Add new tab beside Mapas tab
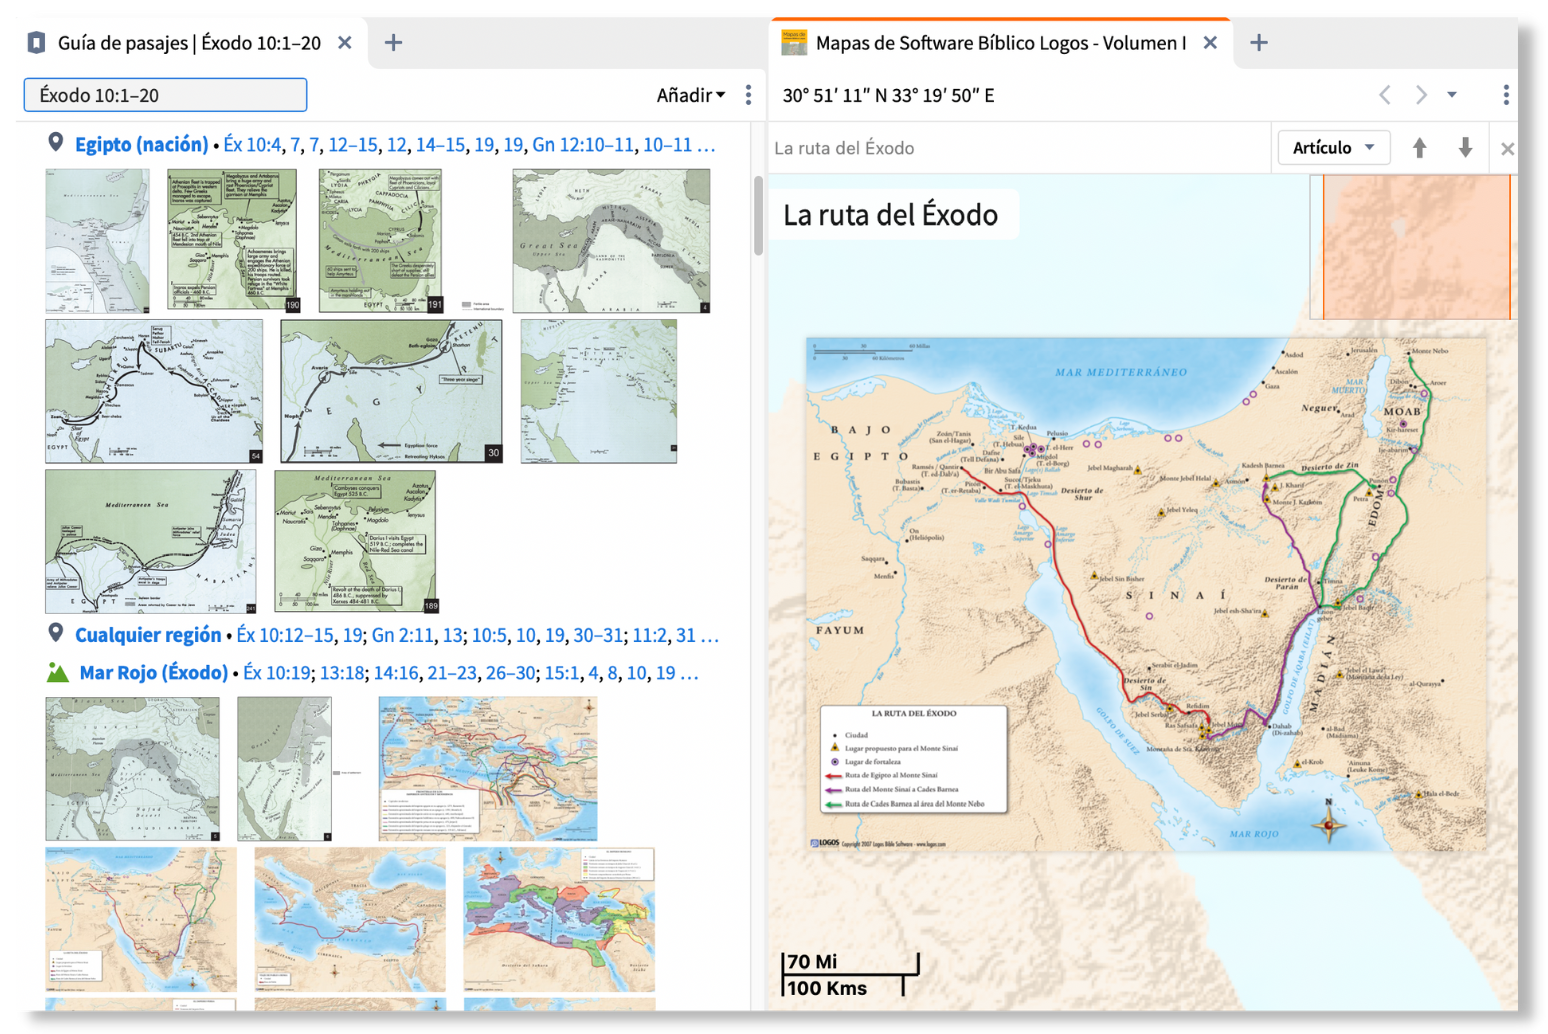The height and width of the screenshot is (1034, 1548). point(1259,43)
